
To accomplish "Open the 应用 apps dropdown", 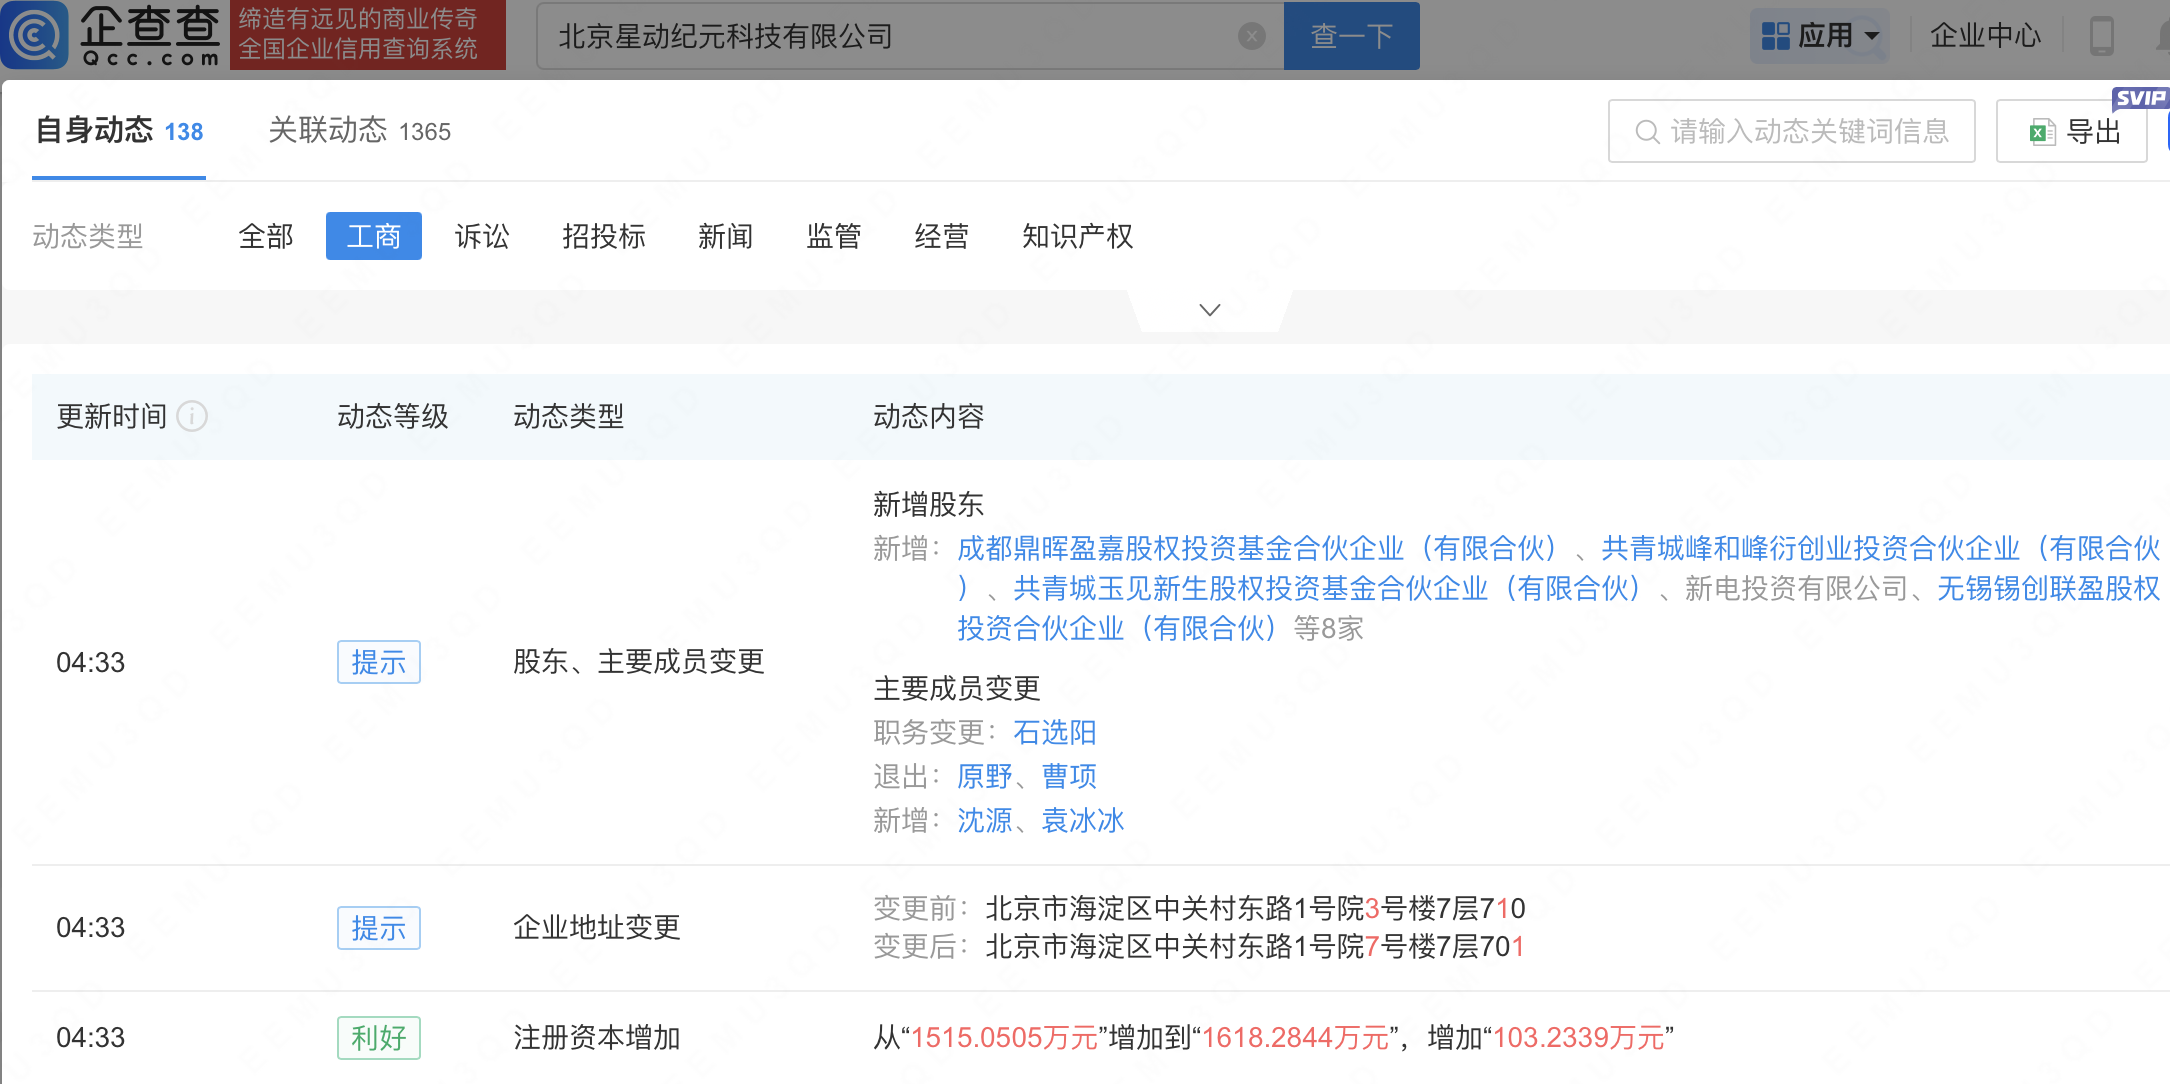I will pyautogui.click(x=1820, y=36).
